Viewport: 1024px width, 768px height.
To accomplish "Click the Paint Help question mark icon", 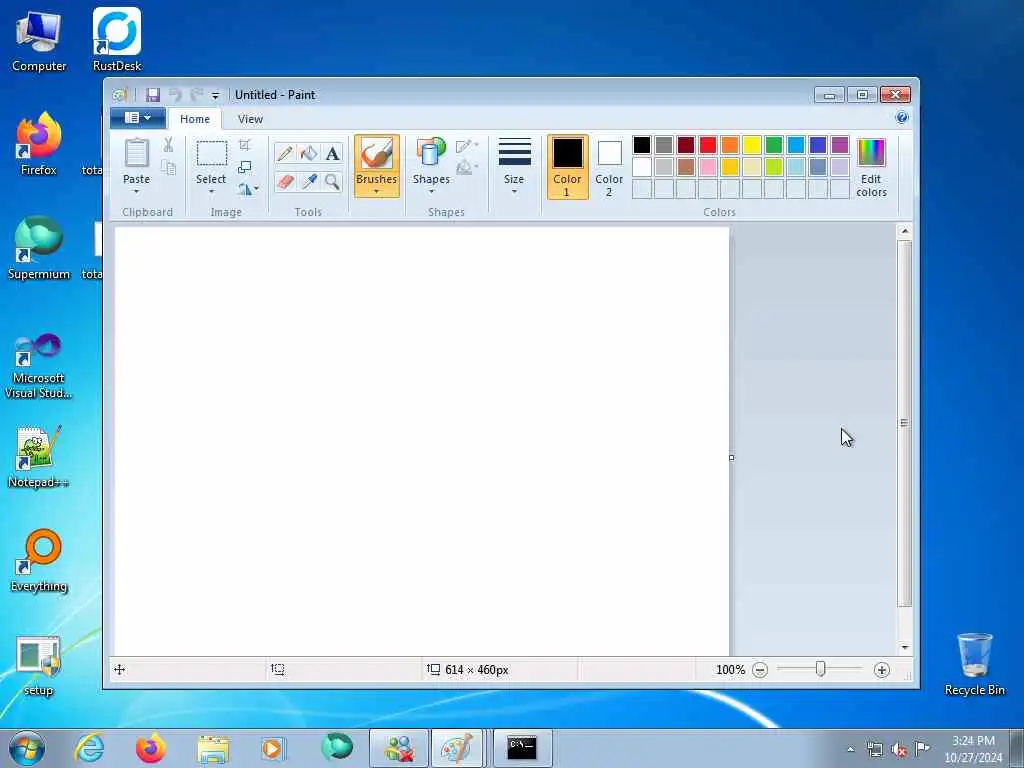I will click(x=902, y=118).
